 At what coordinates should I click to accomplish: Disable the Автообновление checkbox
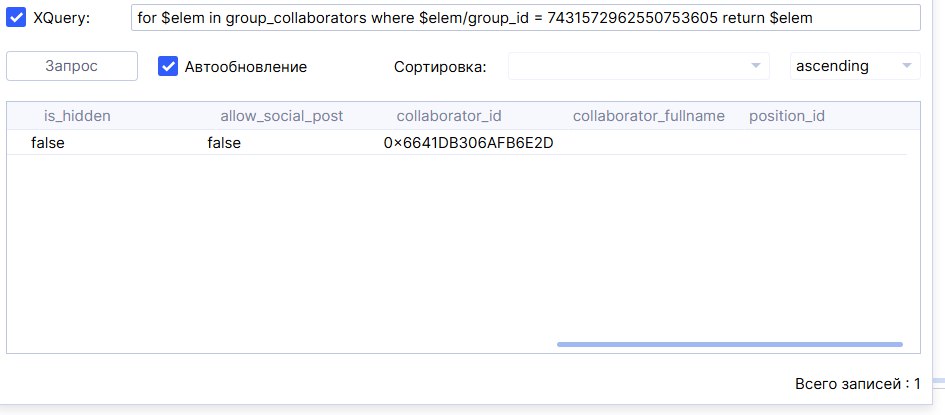coord(168,66)
